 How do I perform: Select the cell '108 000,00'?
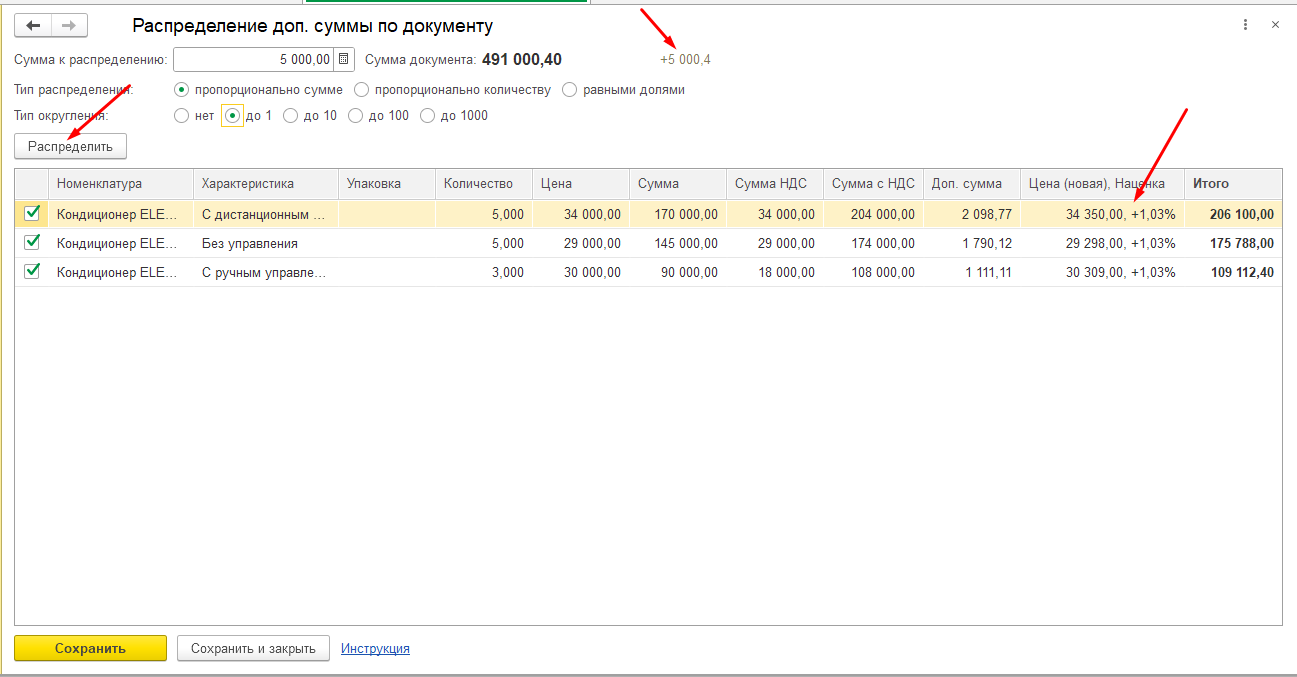click(x=873, y=272)
